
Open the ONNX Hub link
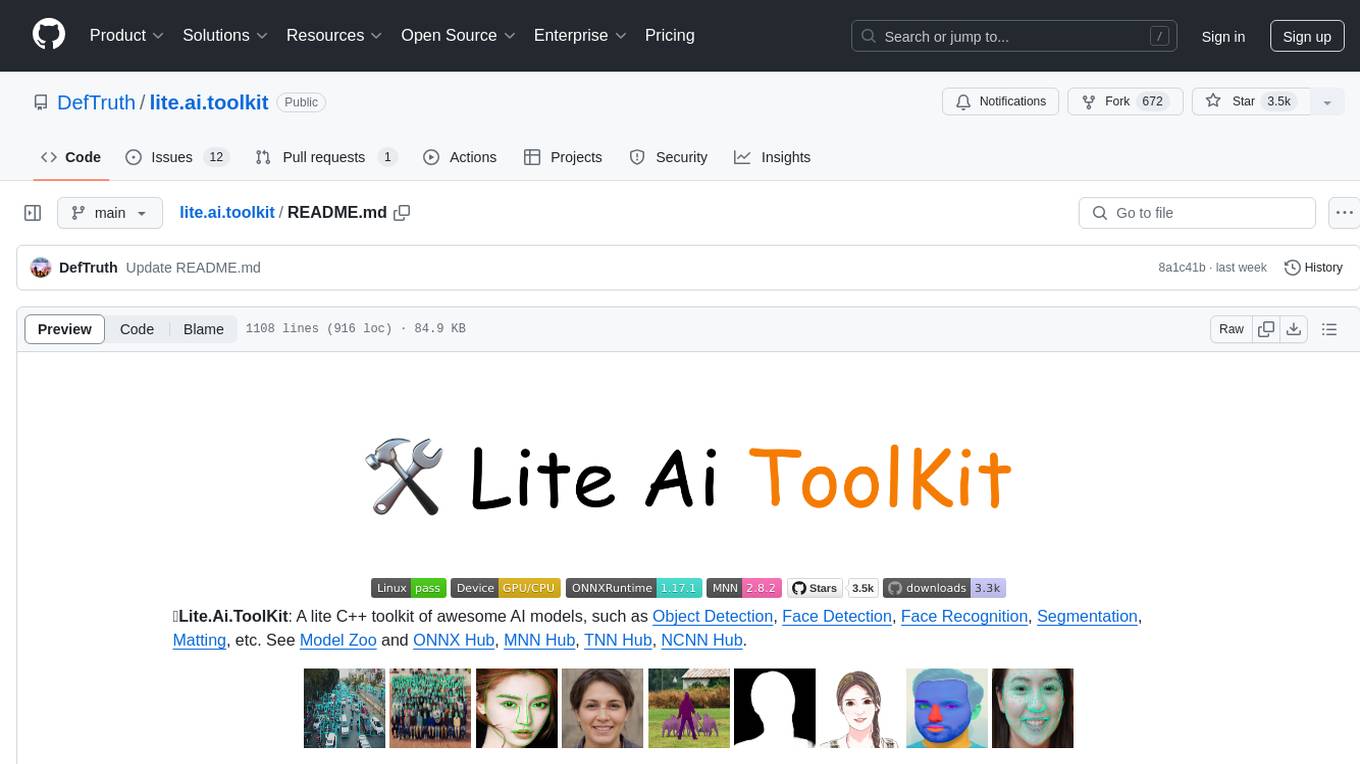coord(454,640)
